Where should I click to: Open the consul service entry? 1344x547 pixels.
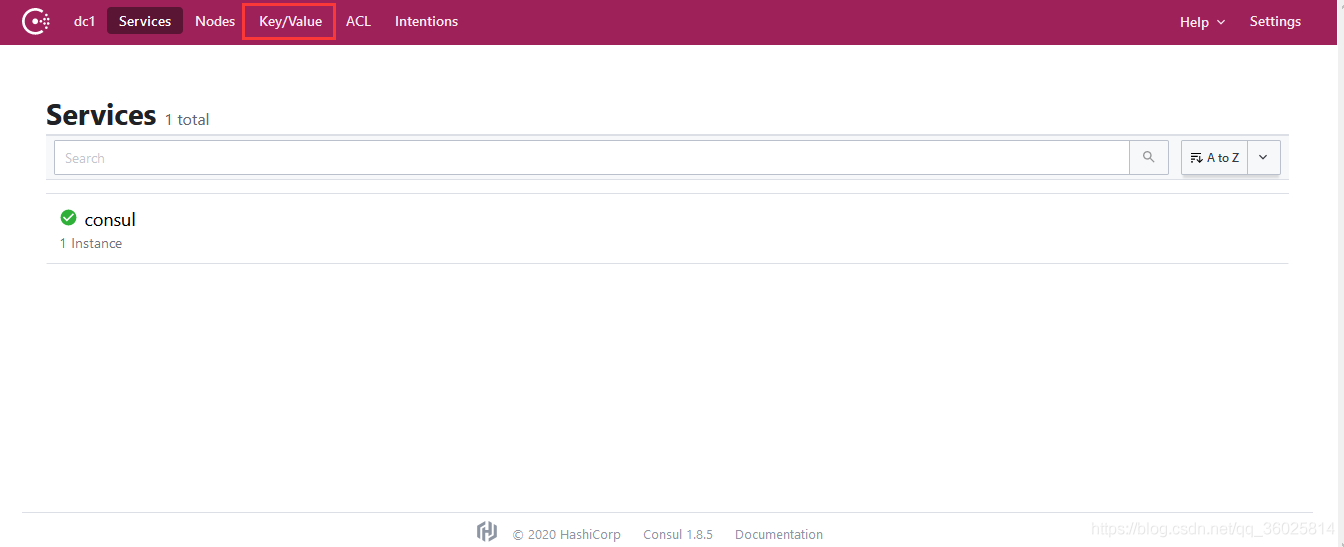667,229
